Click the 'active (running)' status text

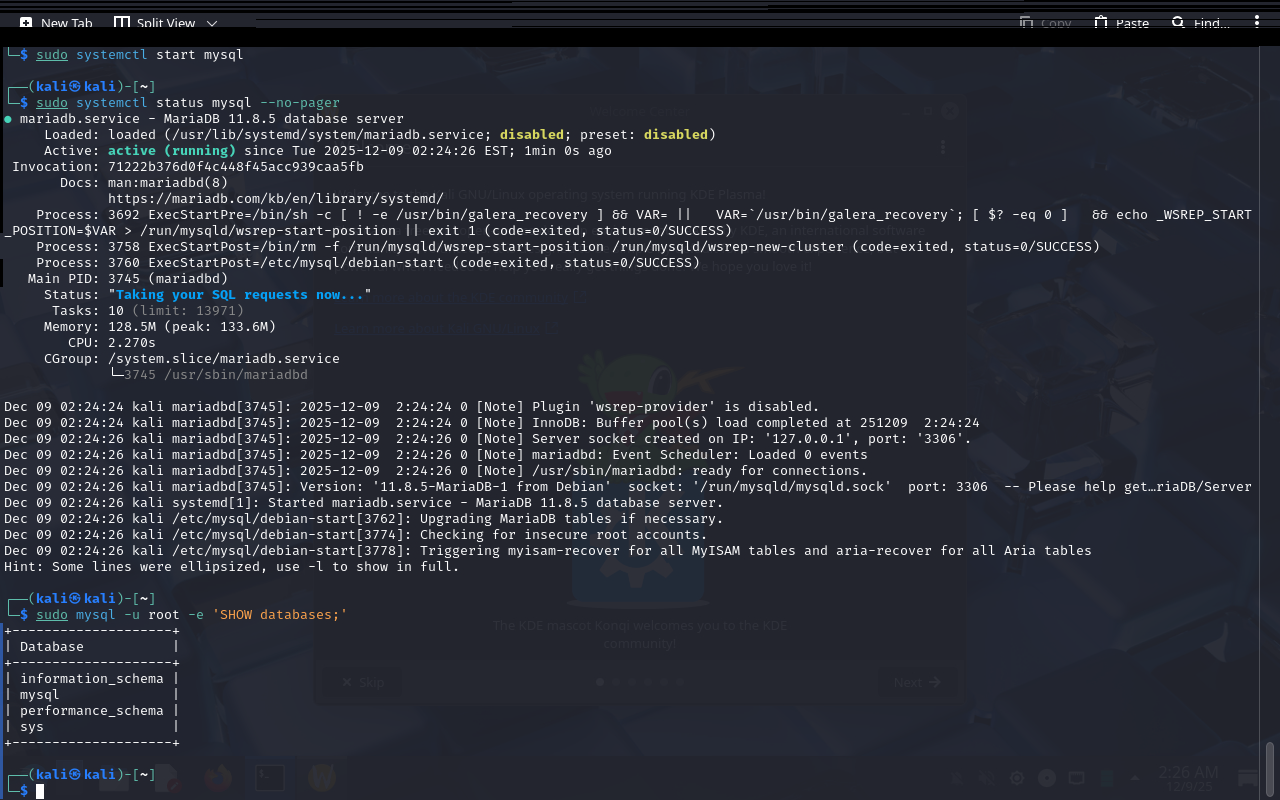point(171,151)
